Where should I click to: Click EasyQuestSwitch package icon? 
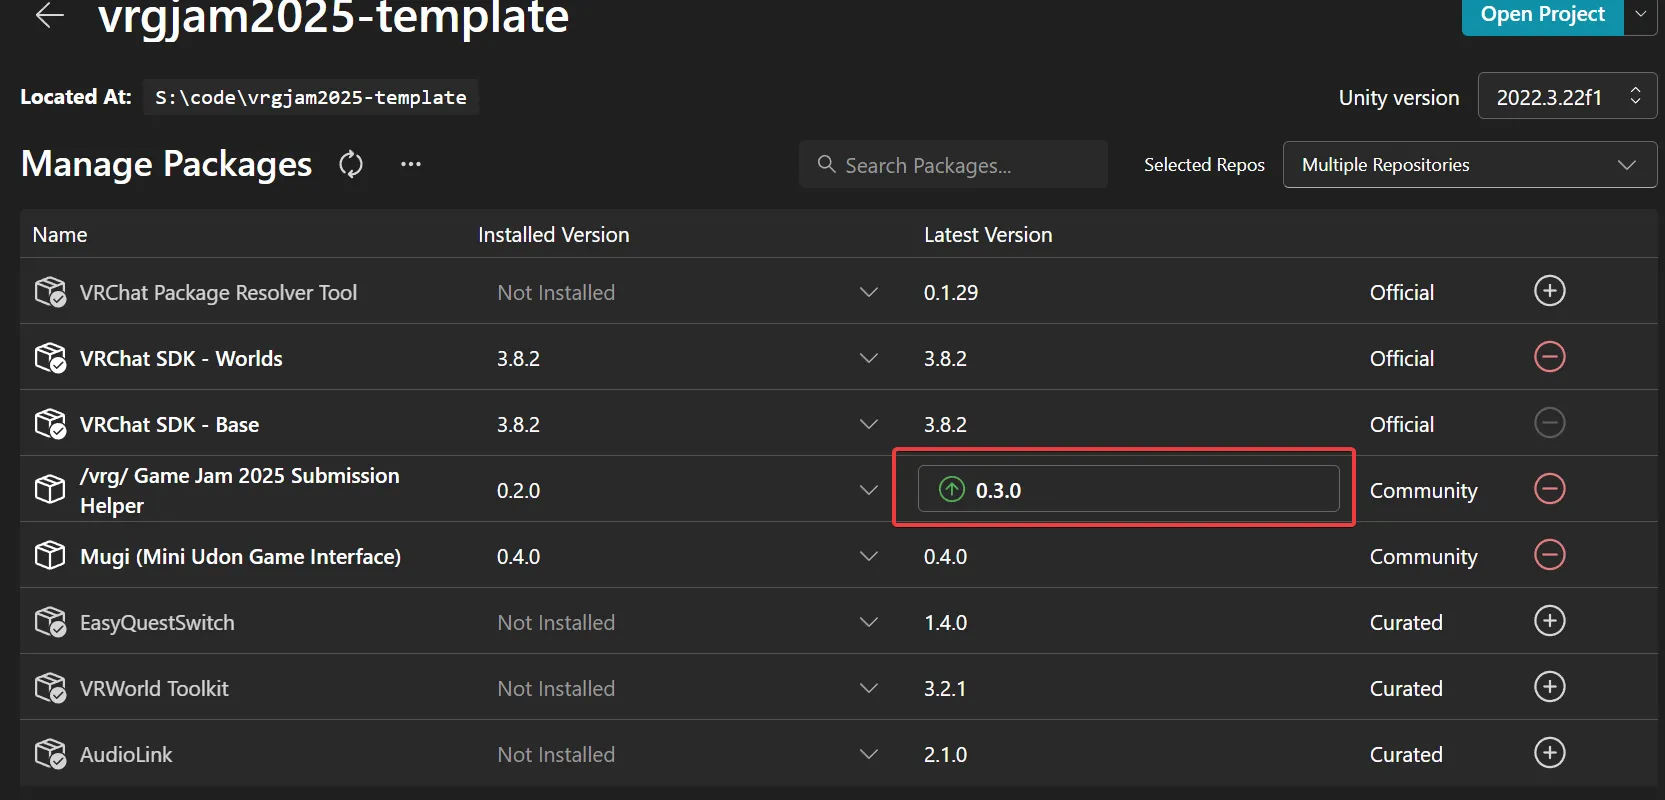(50, 622)
